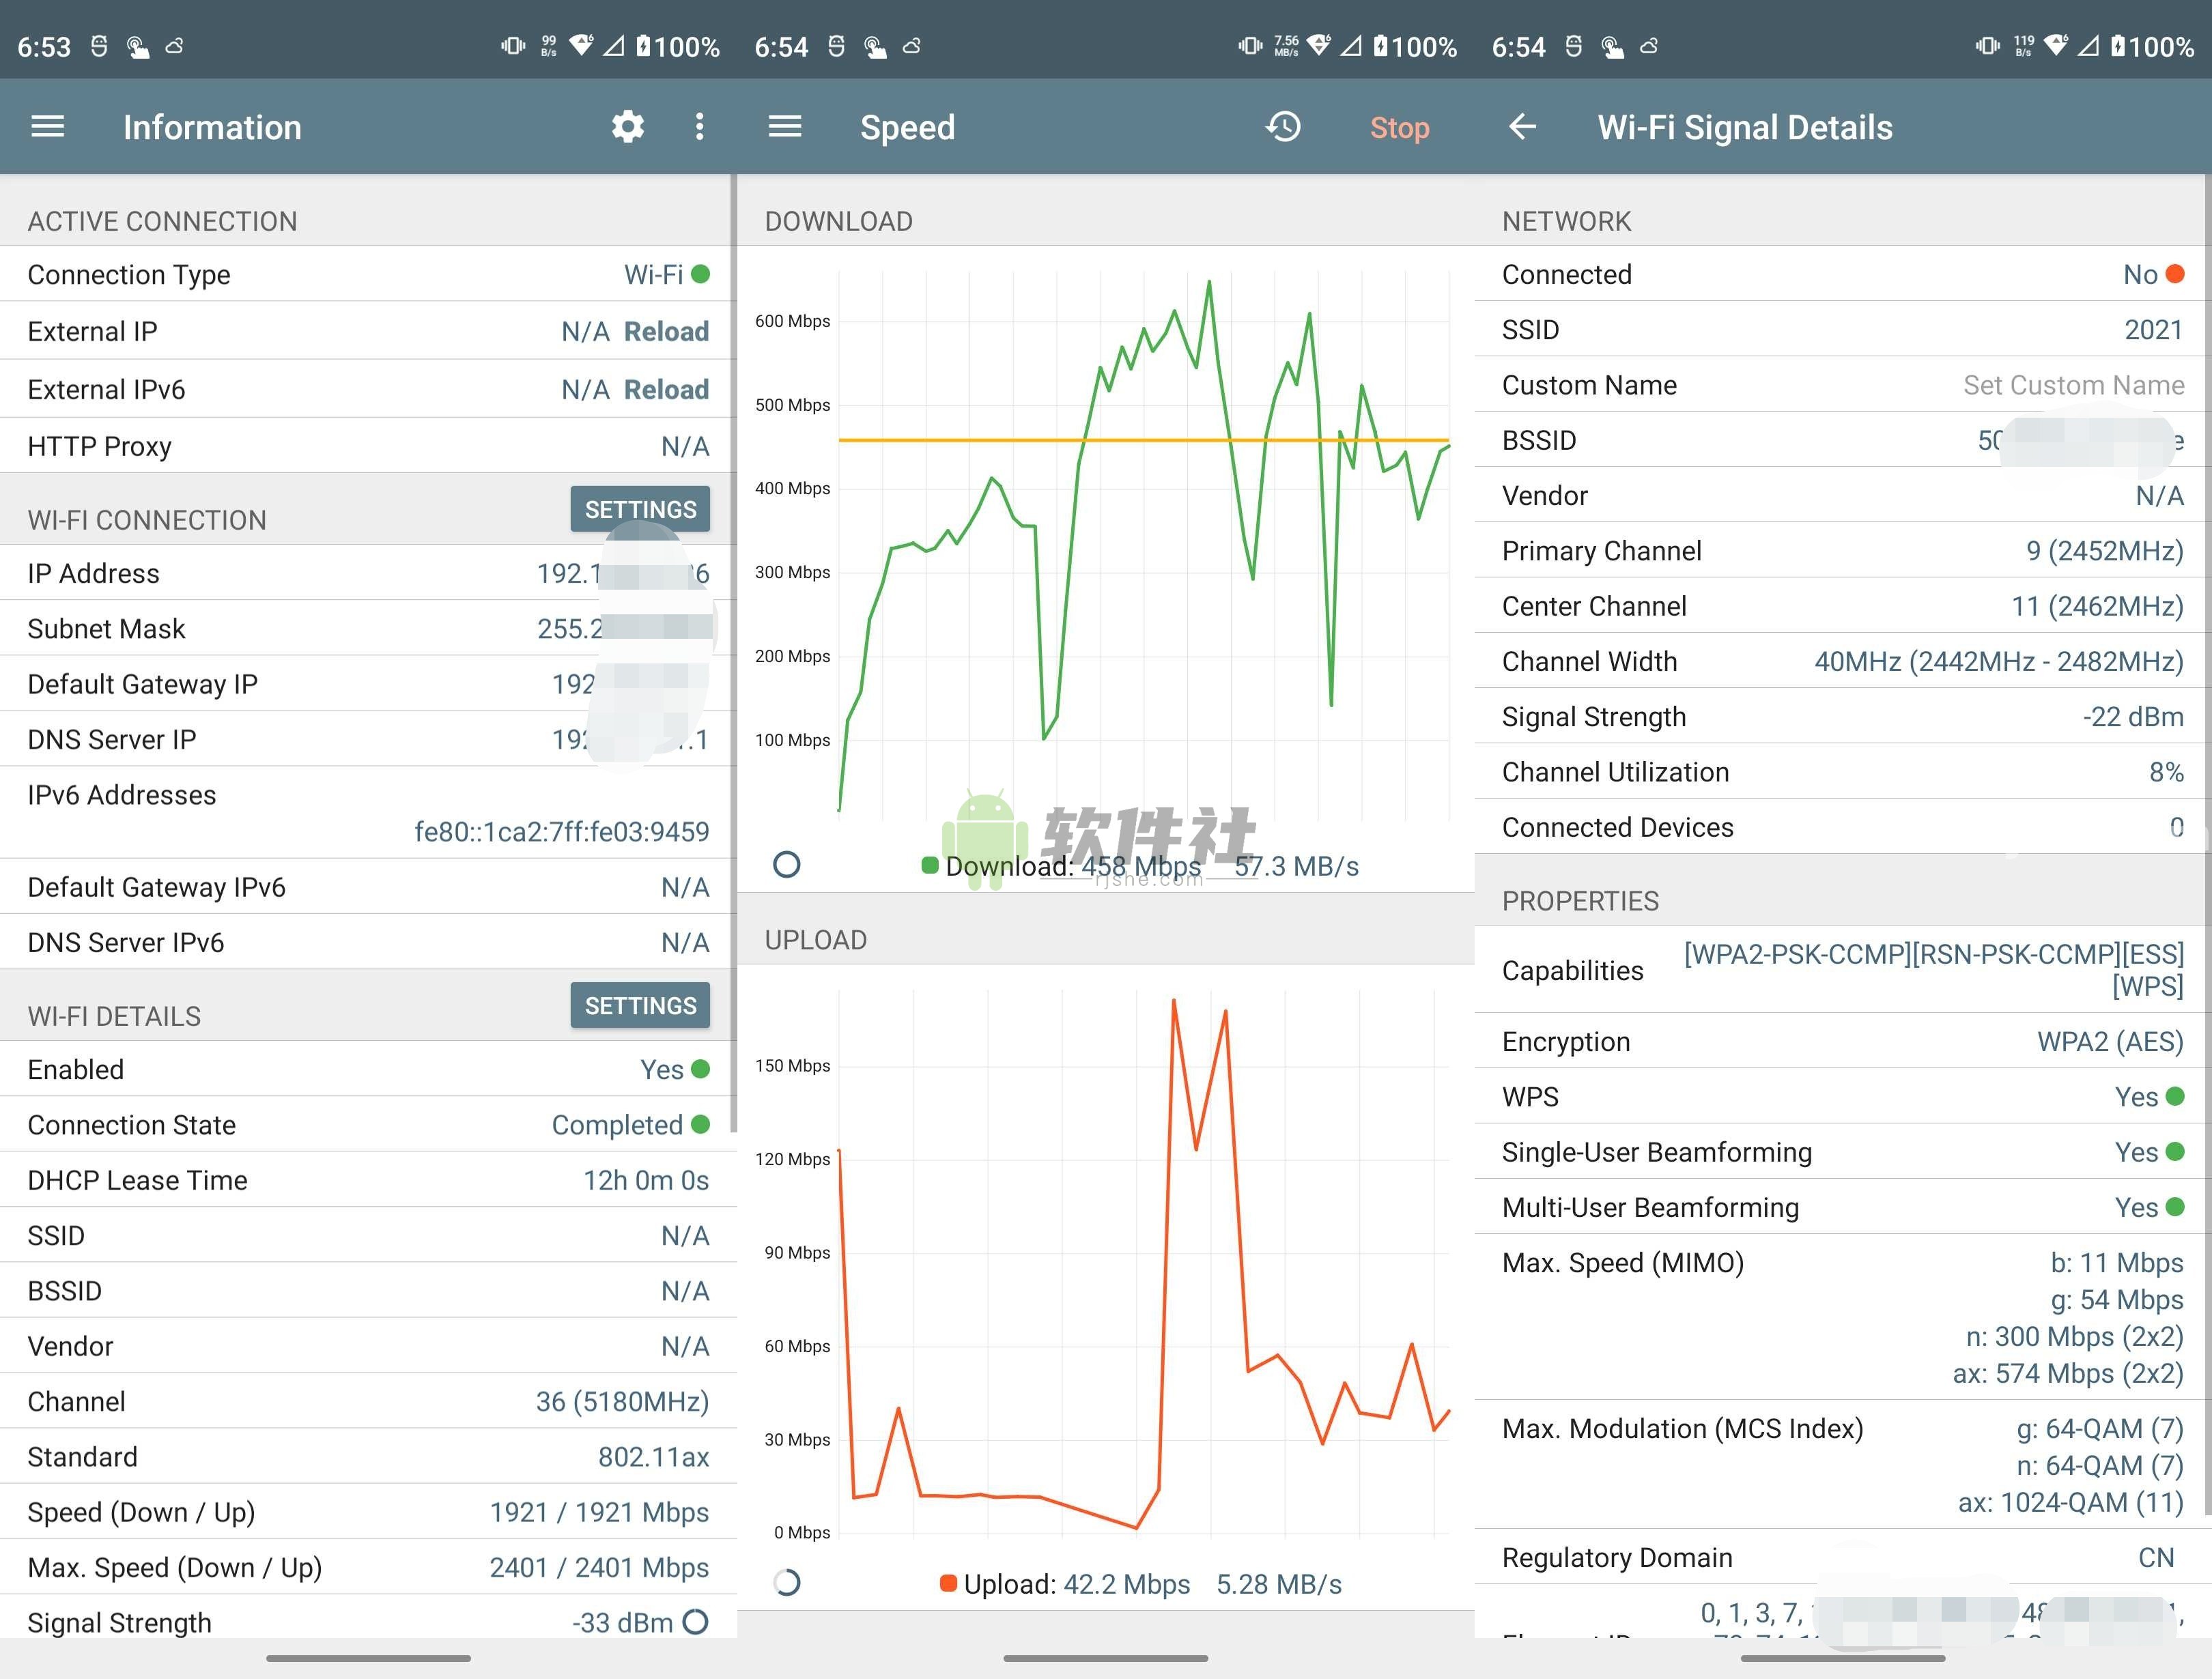The height and width of the screenshot is (1679, 2212).
Task: Open the three-dot overflow menu
Action: coord(700,126)
